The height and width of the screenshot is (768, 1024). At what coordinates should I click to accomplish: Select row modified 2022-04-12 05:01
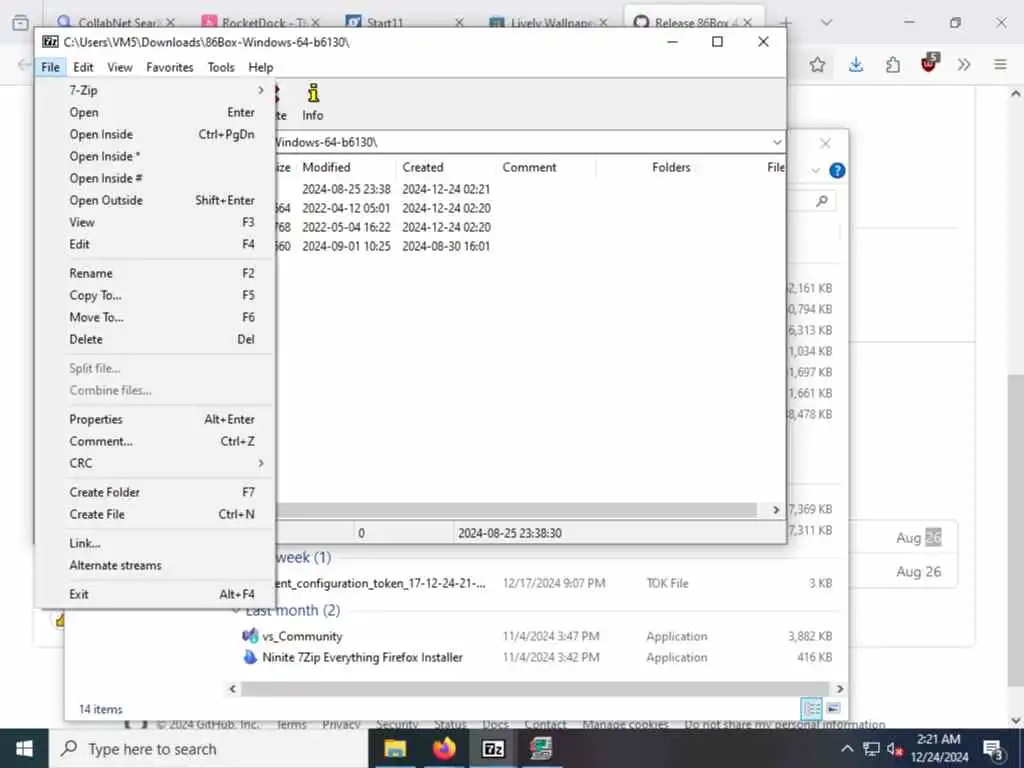pyautogui.click(x=530, y=208)
